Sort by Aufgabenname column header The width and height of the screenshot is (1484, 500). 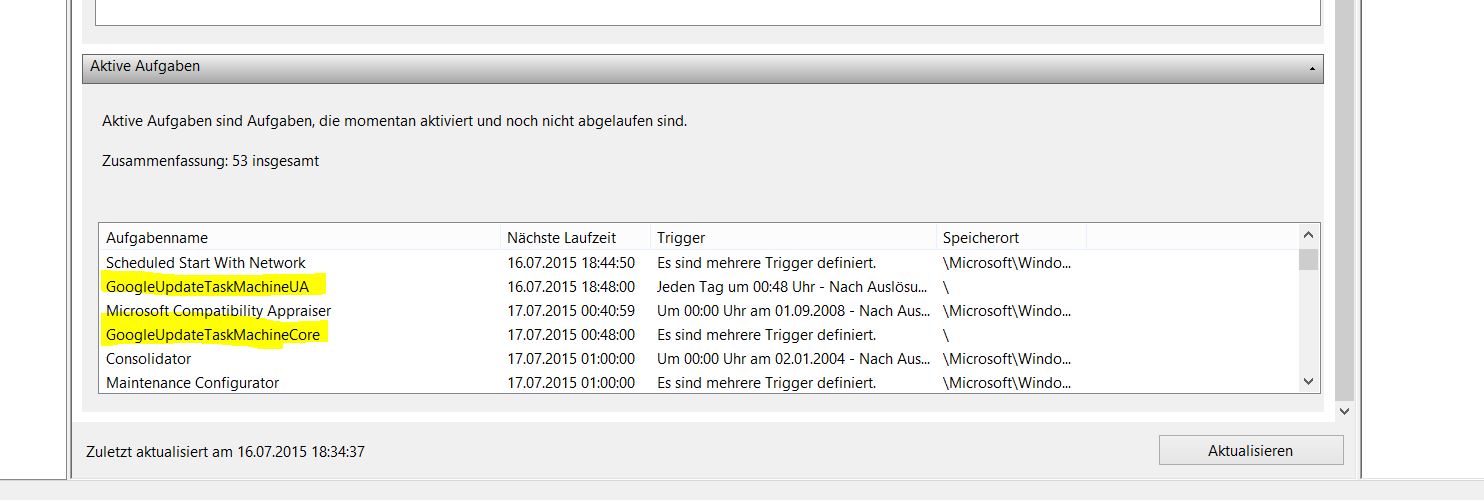pyautogui.click(x=300, y=238)
